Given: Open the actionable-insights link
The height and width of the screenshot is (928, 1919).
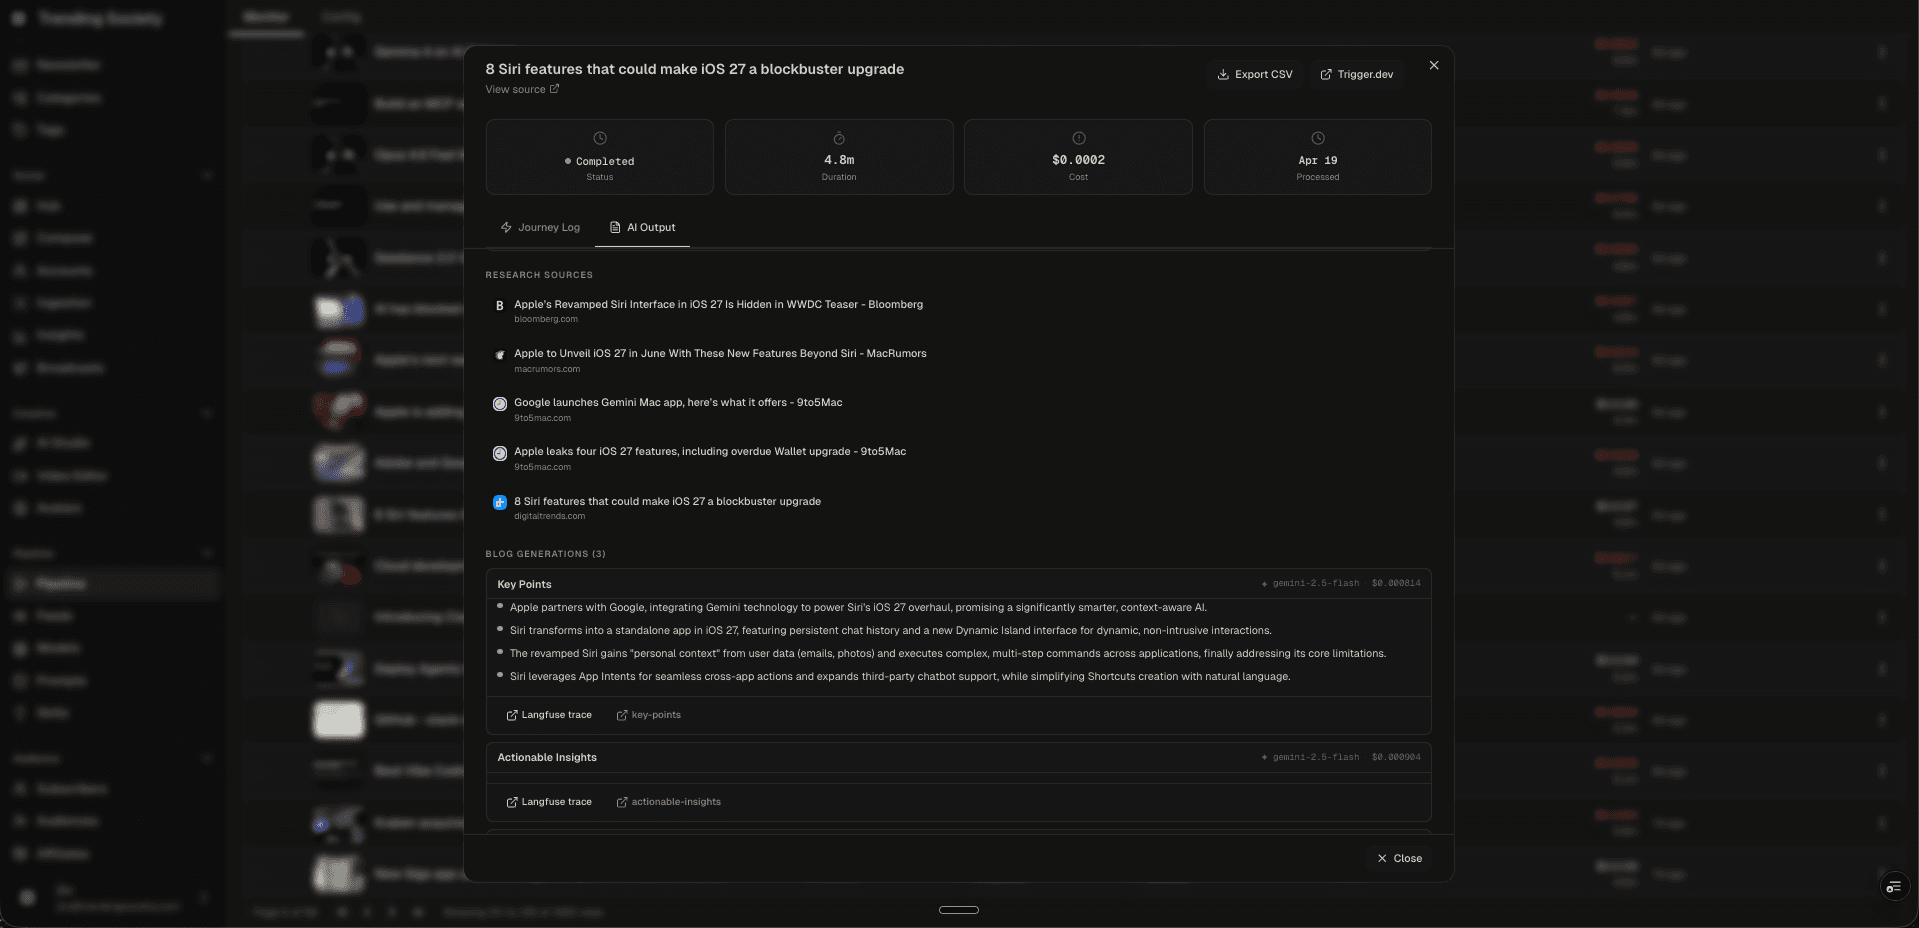Looking at the screenshot, I should [668, 801].
